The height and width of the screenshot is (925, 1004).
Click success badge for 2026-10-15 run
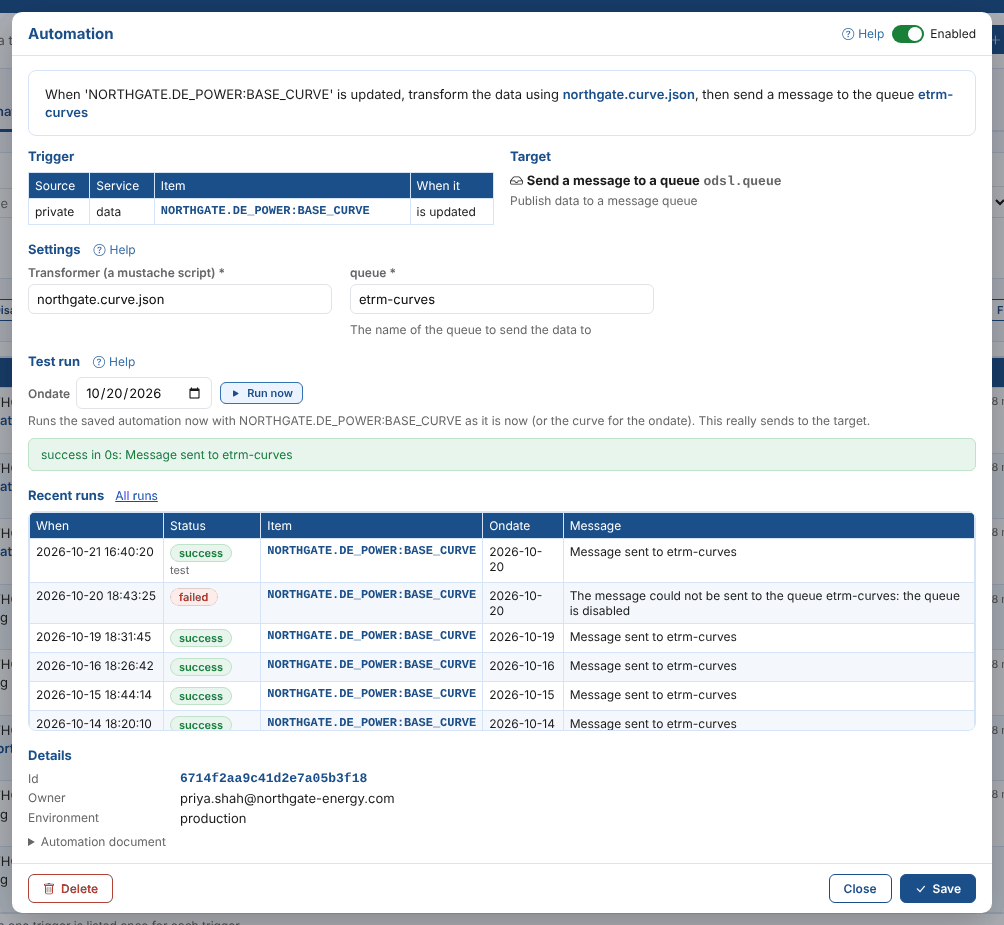[x=200, y=696]
